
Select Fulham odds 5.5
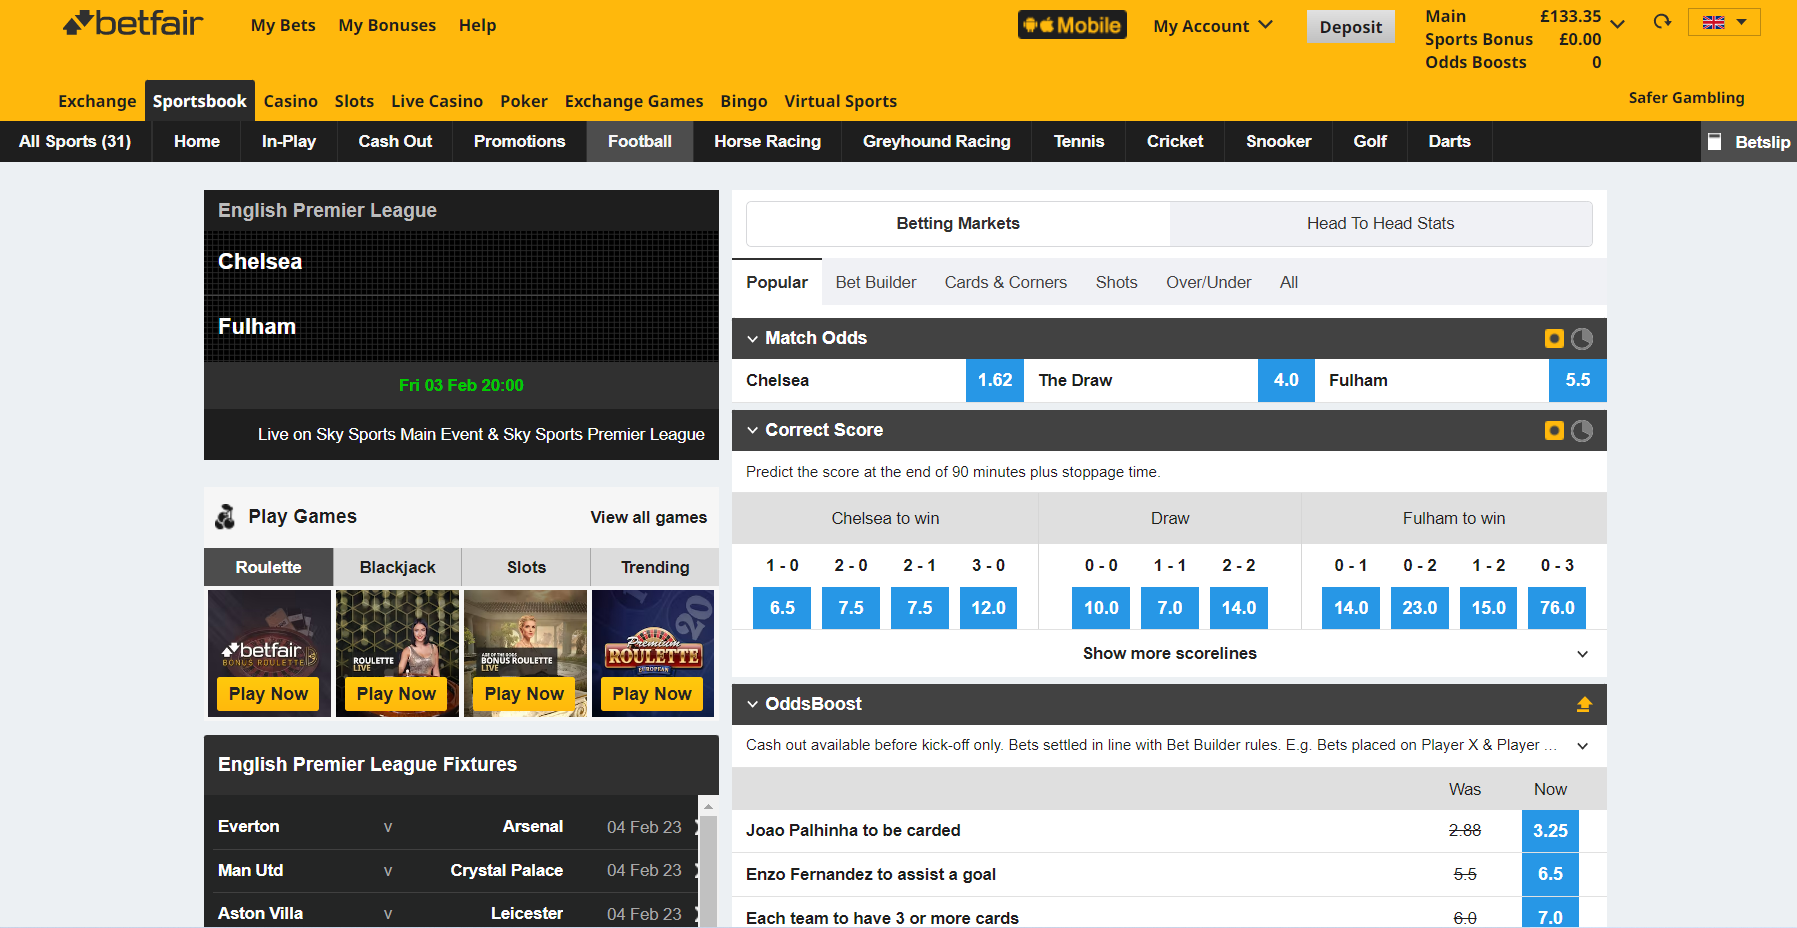click(x=1578, y=381)
